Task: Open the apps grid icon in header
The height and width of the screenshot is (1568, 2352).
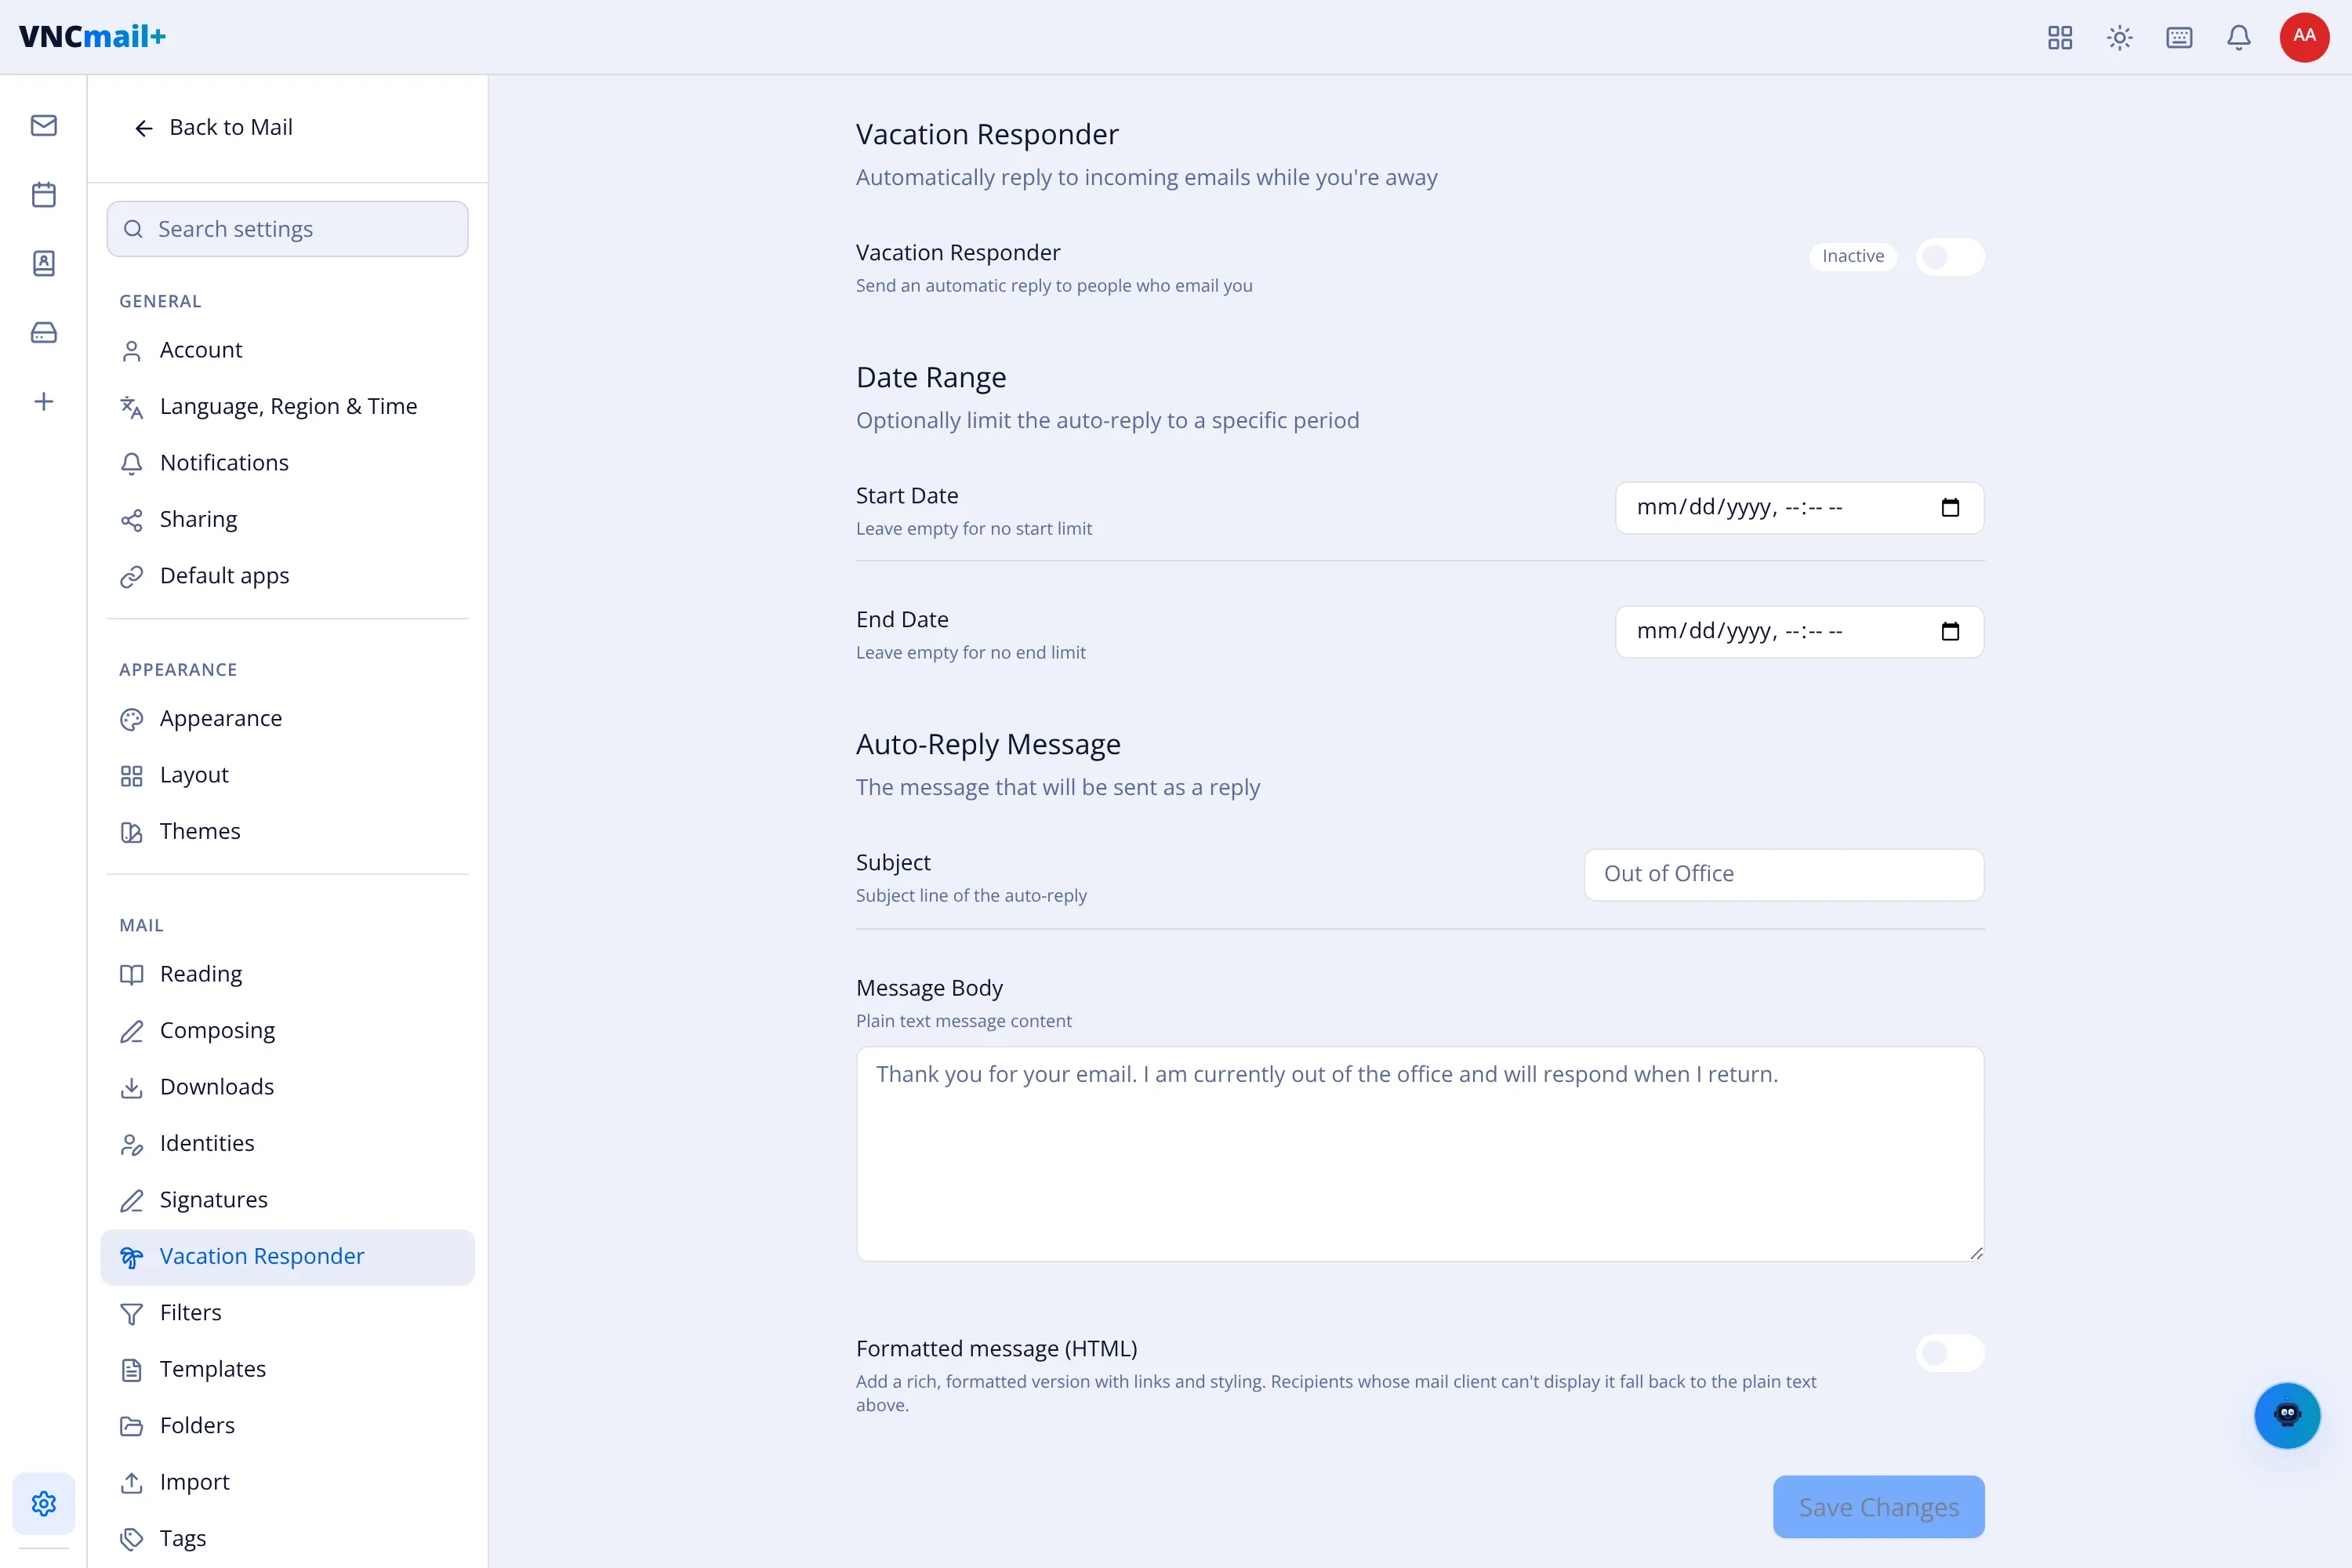Action: 2060,37
